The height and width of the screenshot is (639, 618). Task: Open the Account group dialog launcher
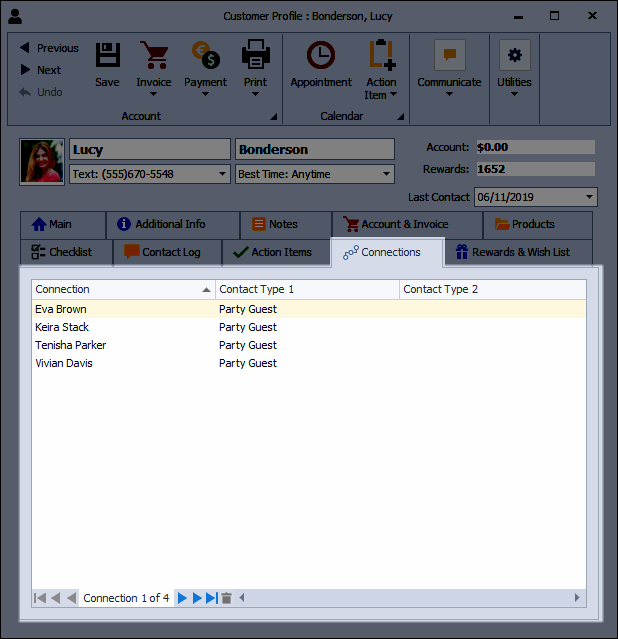pyautogui.click(x=274, y=117)
